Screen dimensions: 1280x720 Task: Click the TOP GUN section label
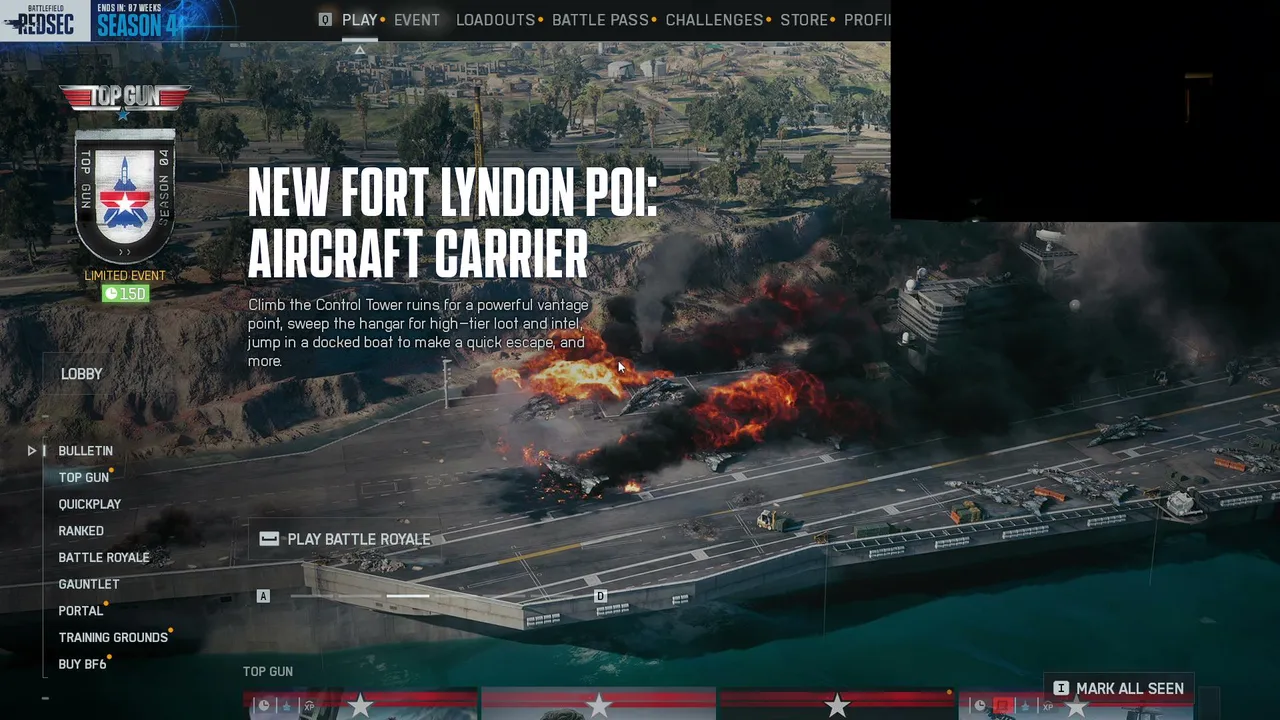point(268,672)
